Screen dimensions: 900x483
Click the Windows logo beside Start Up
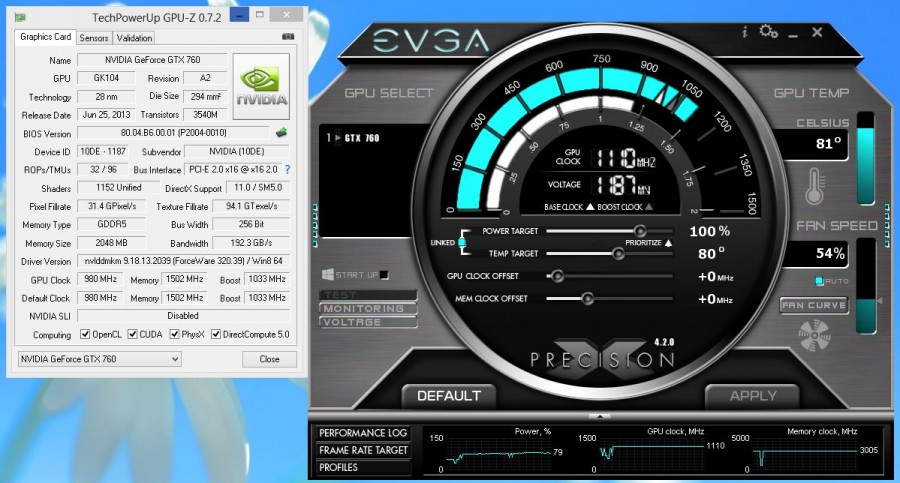(328, 275)
